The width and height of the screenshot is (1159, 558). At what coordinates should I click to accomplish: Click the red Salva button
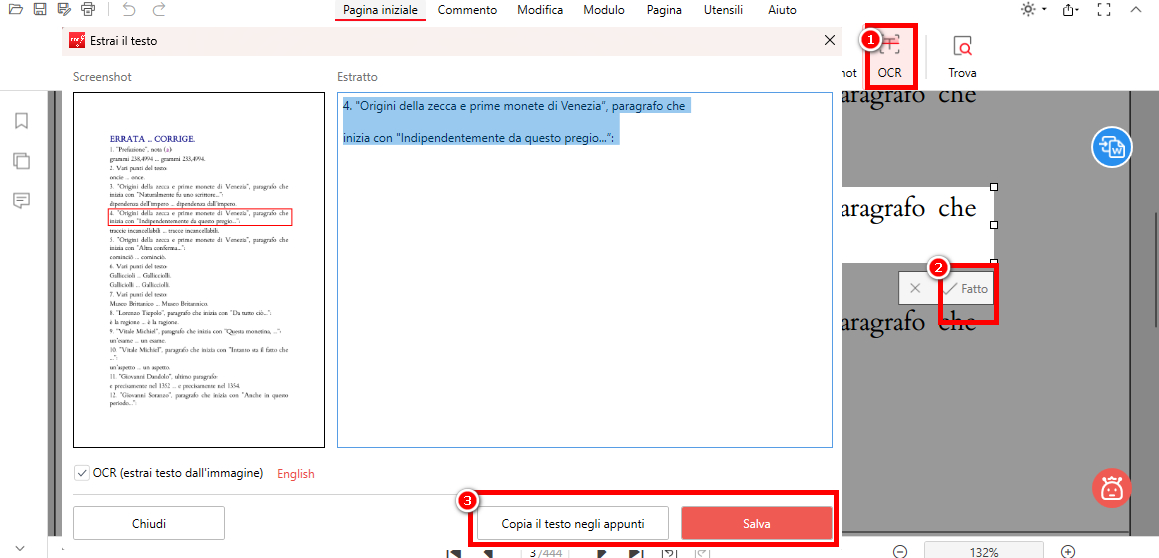click(757, 524)
